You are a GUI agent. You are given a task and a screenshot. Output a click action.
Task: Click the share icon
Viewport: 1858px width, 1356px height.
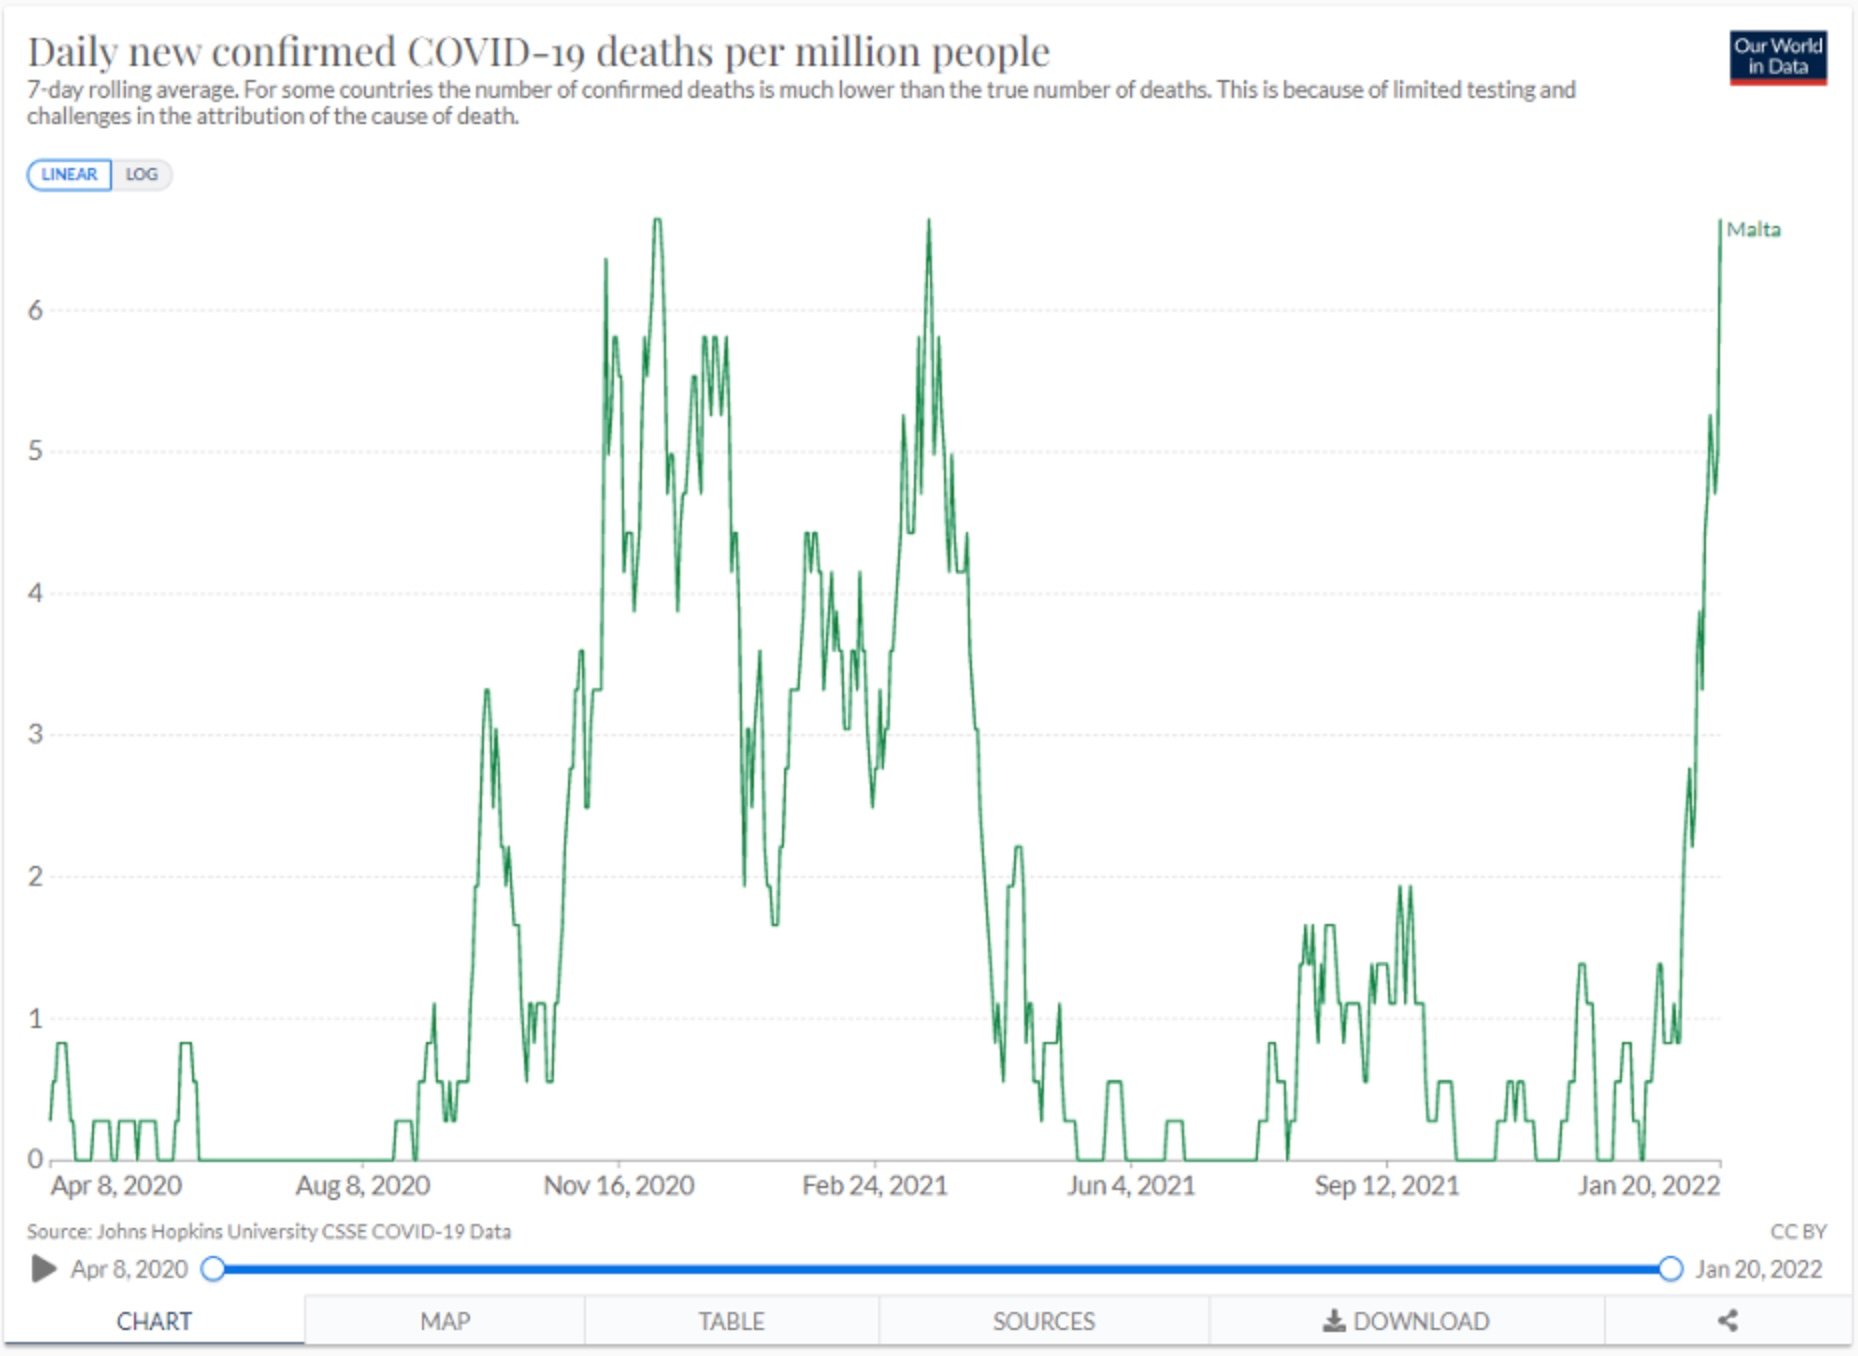coord(1728,1321)
